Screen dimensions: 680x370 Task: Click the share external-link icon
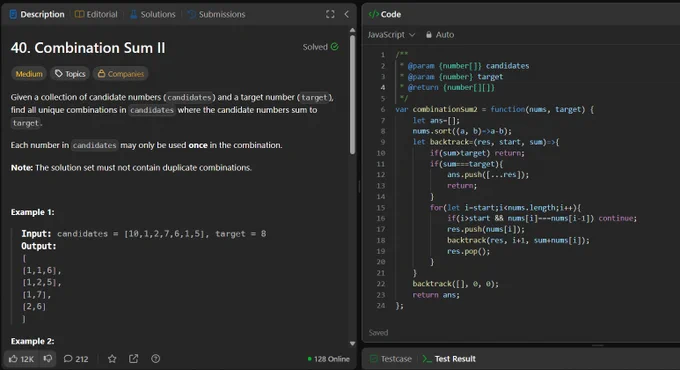(x=134, y=359)
